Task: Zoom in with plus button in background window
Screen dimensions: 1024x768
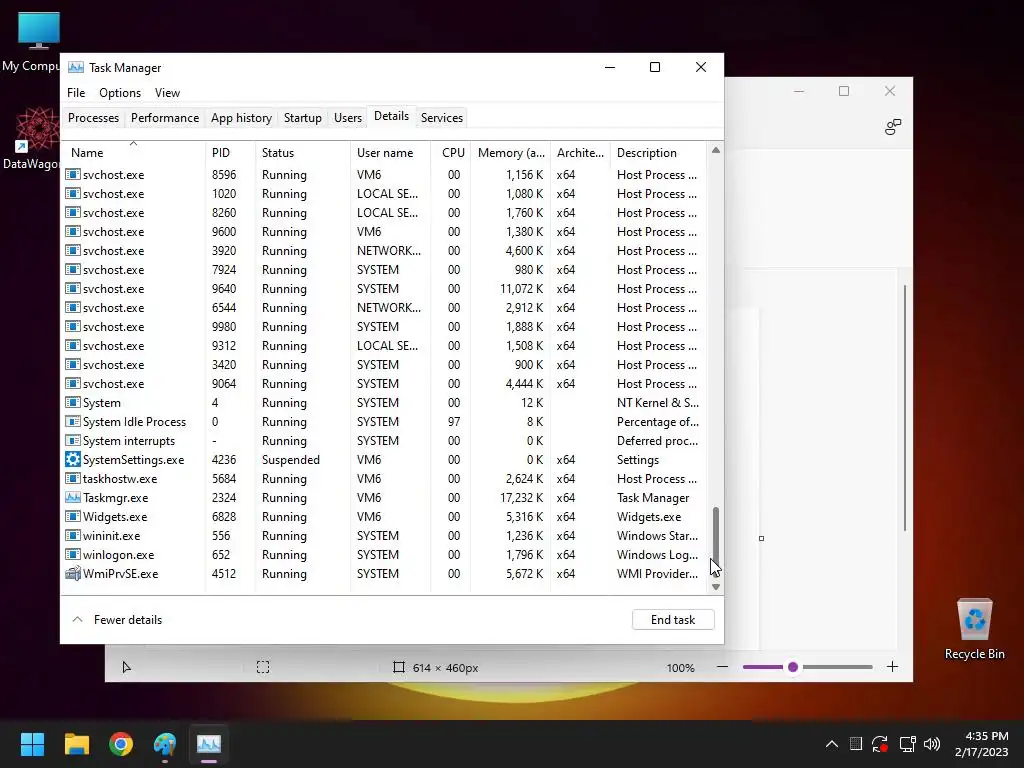Action: coord(892,667)
